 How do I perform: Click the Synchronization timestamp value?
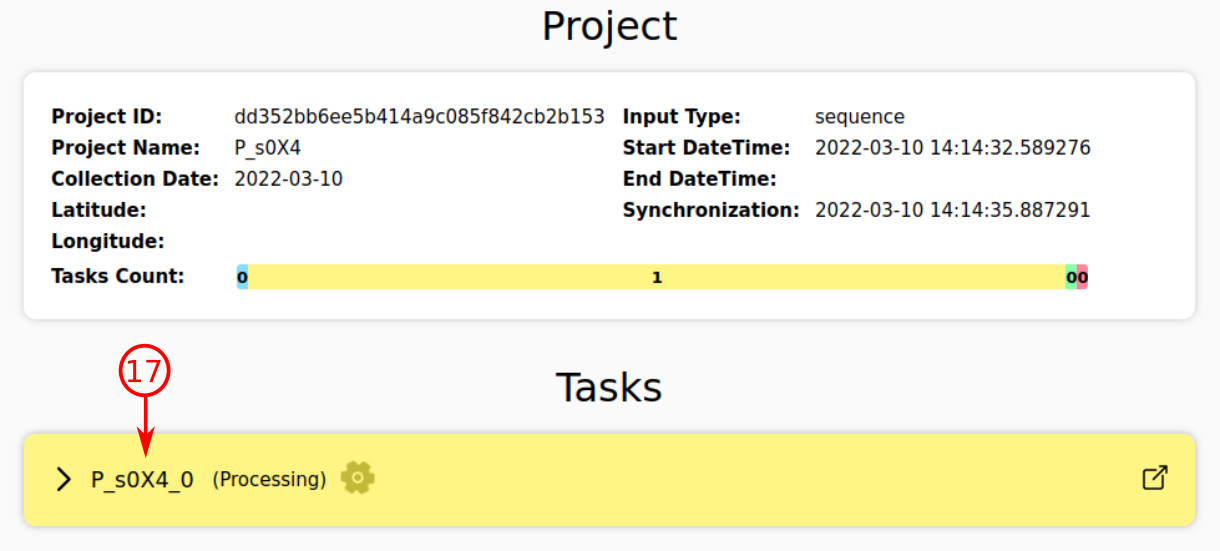tap(952, 210)
